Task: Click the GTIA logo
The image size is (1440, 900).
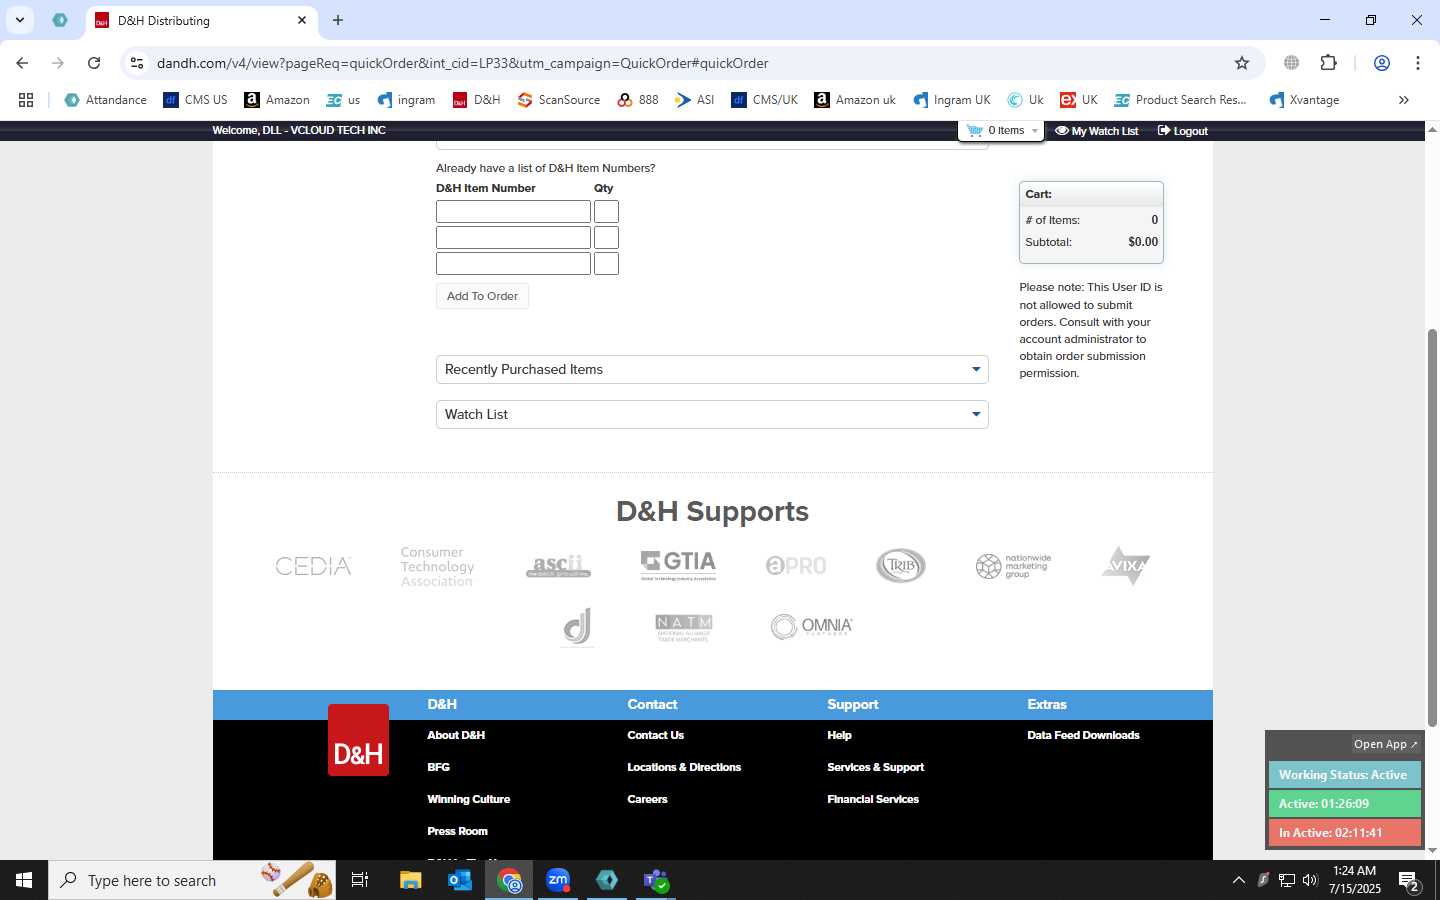Action: pyautogui.click(x=678, y=565)
